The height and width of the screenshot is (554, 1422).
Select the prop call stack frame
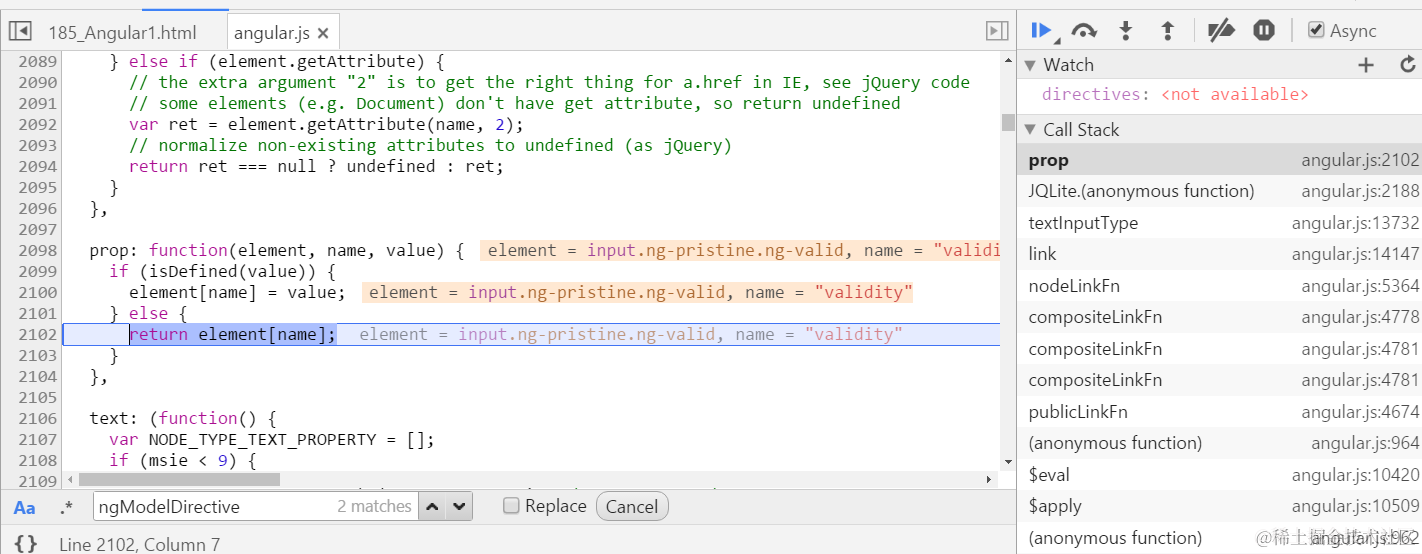pos(1219,160)
